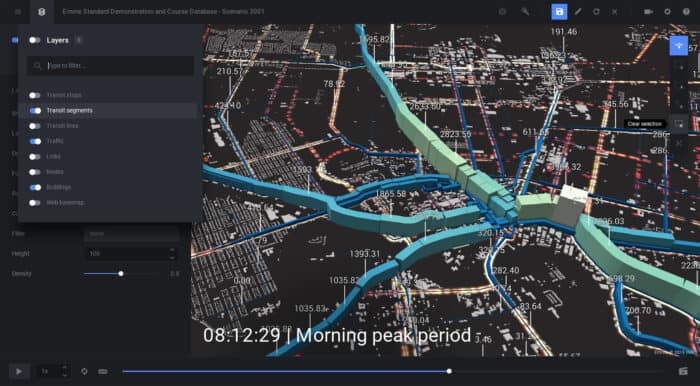Click the panel icon right of the timeline

[683, 371]
